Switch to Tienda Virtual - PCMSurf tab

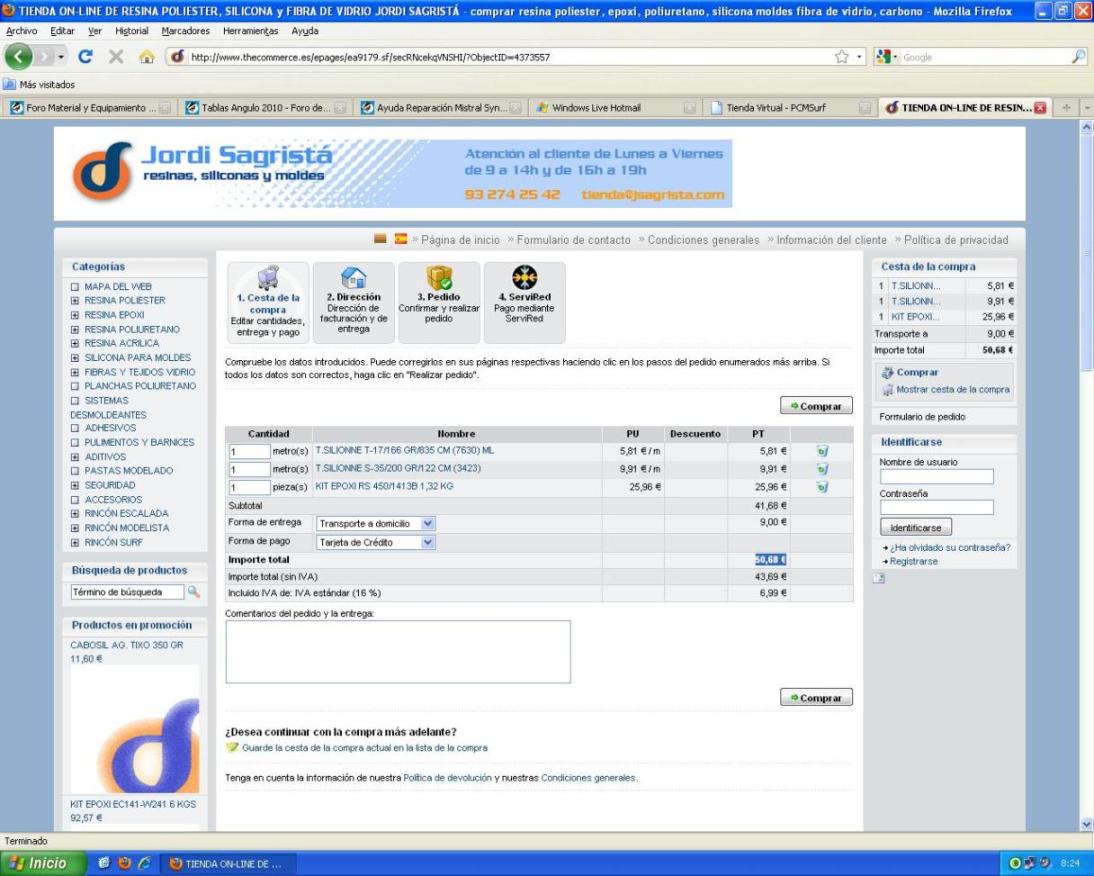point(789,107)
